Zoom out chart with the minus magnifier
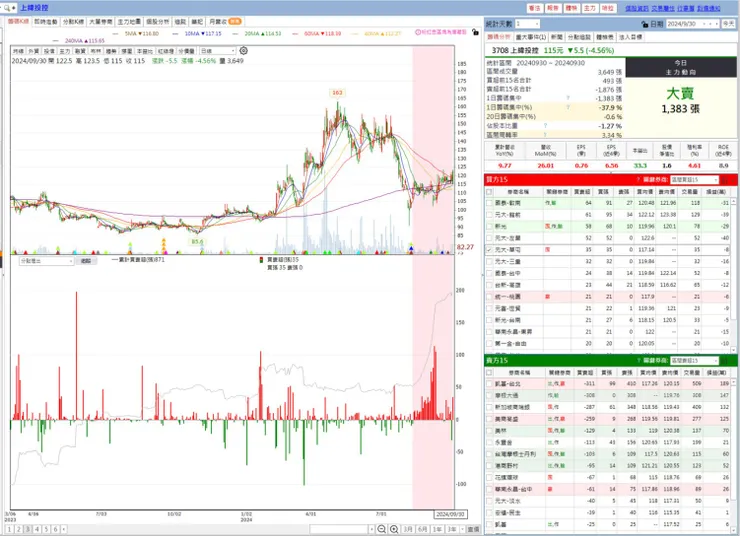The image size is (740, 536). point(382,529)
